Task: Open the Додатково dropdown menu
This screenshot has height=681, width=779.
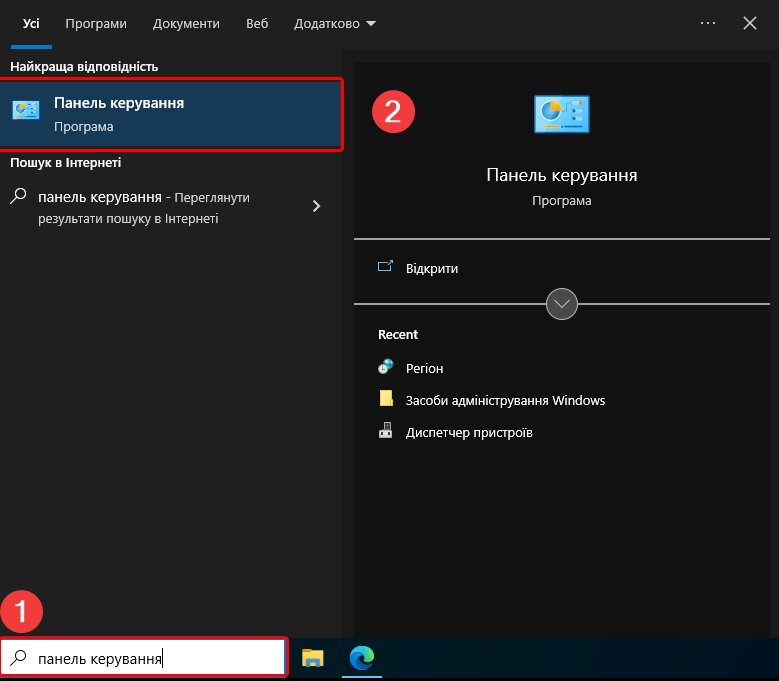Action: point(335,23)
